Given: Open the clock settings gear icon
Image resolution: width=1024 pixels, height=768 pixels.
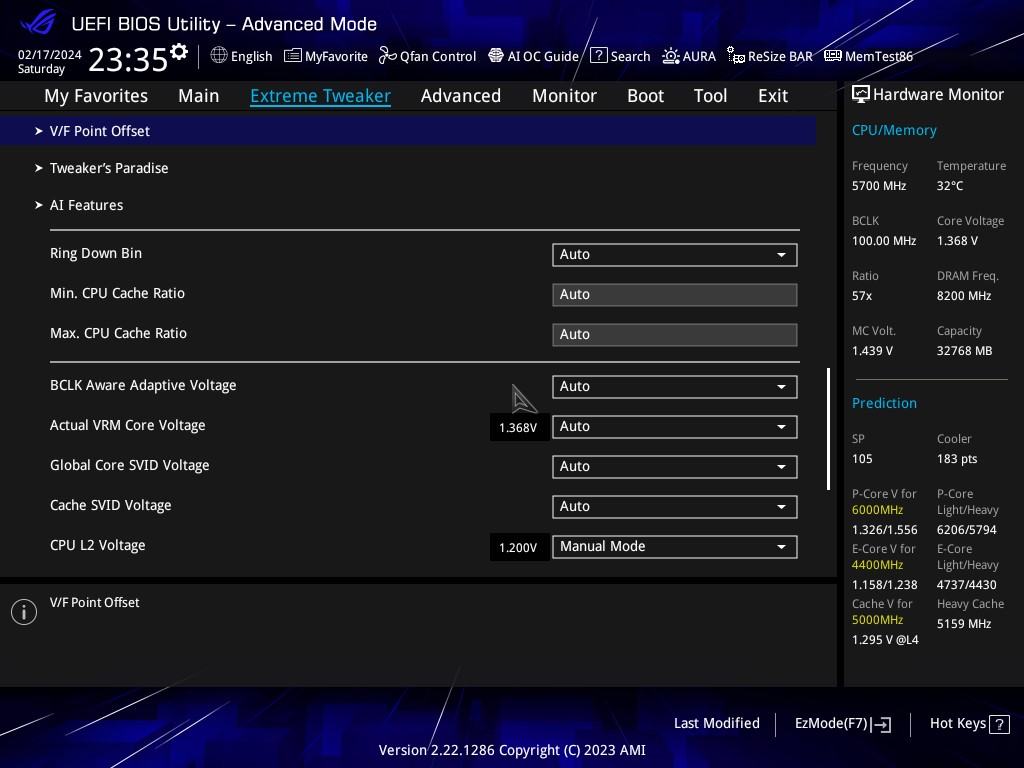Looking at the screenshot, I should [x=179, y=51].
